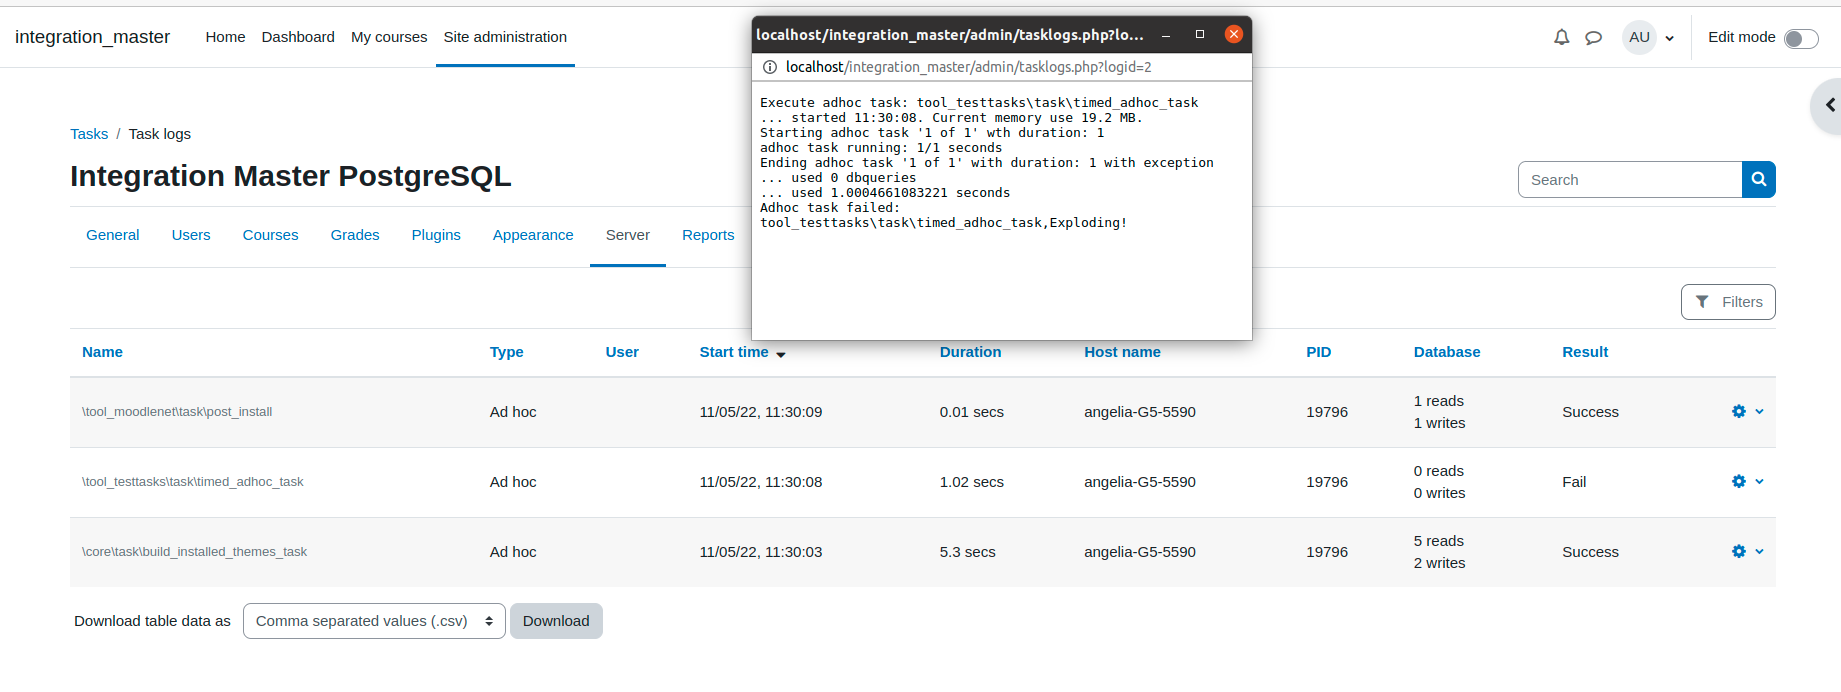Click the popup address bar URL
1841x692 pixels.
[x=969, y=67]
